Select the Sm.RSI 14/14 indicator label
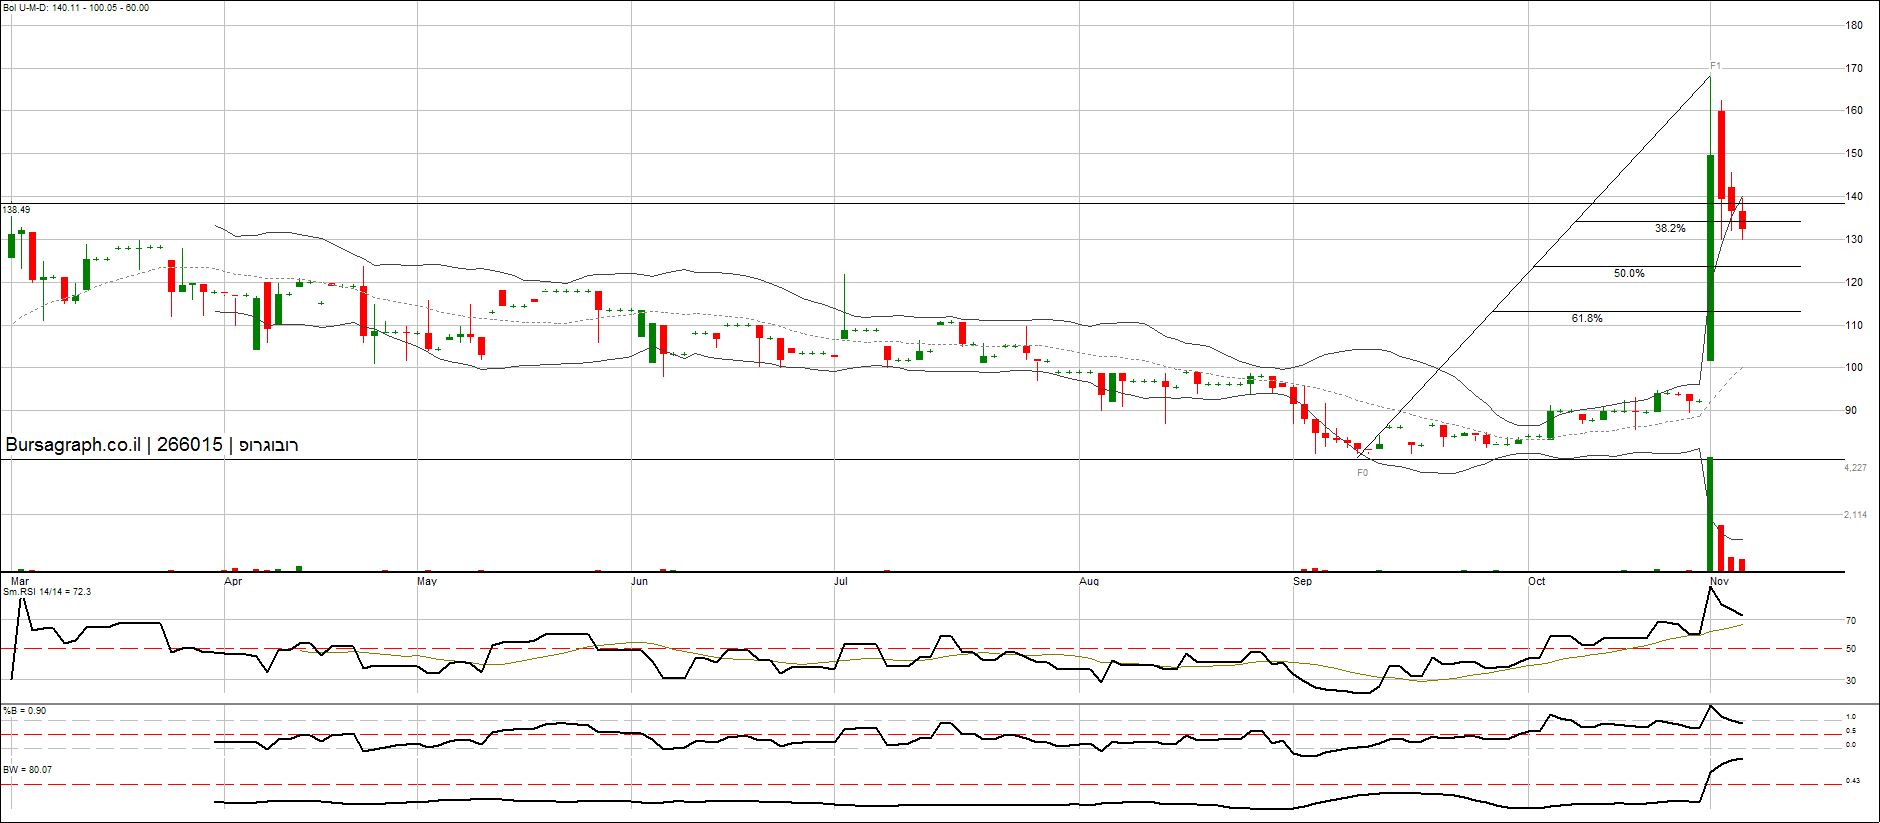The image size is (1880, 823). click(47, 592)
